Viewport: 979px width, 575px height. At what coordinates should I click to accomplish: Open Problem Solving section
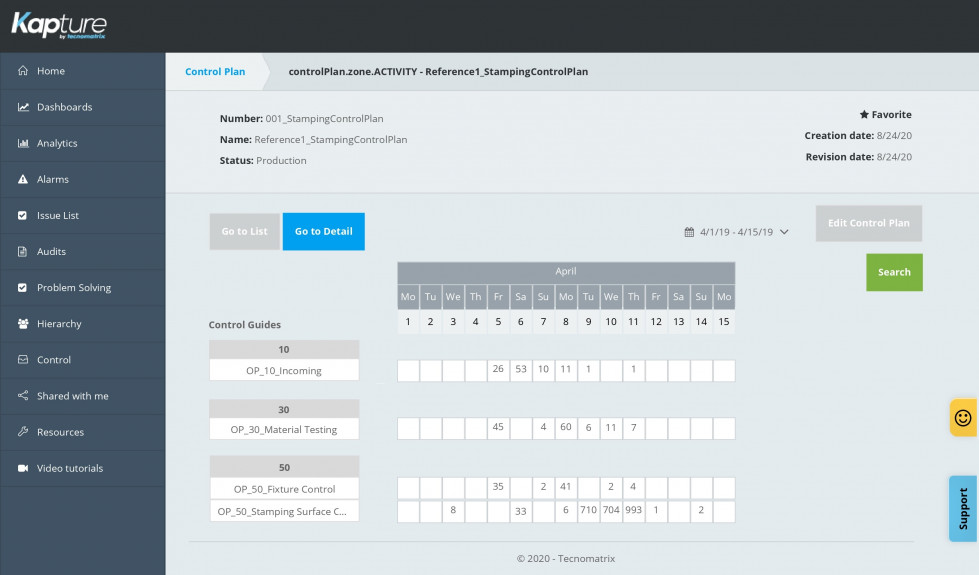(x=83, y=288)
